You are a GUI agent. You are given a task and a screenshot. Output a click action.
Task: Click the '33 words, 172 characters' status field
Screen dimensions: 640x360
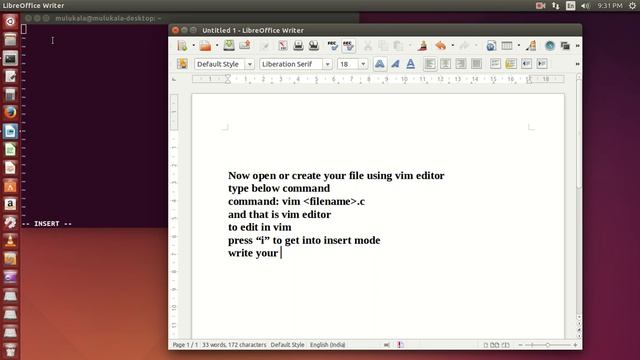tap(234, 345)
